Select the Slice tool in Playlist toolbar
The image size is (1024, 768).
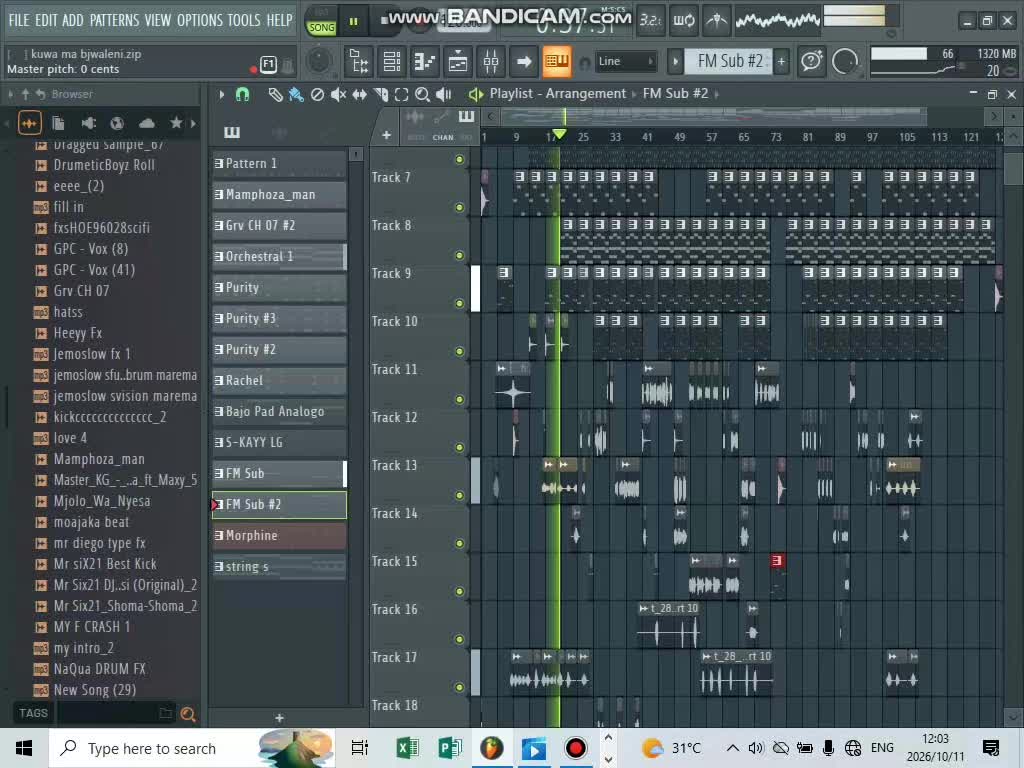pyautogui.click(x=381, y=95)
